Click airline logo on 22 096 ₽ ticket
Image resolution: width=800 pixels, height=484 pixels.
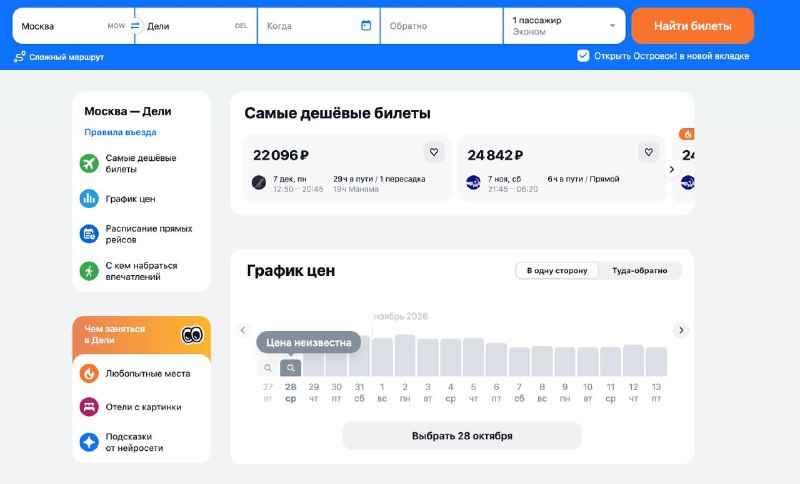pos(259,183)
